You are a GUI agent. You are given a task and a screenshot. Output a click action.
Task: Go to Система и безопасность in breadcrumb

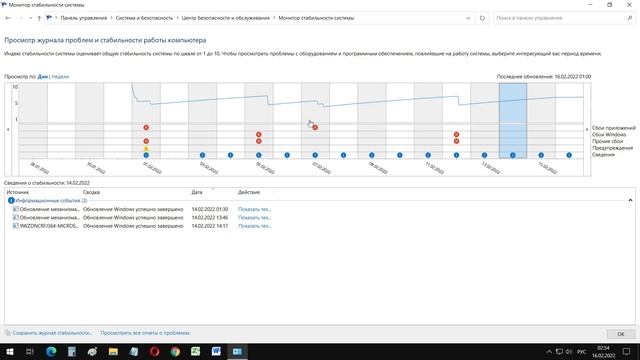tap(144, 18)
